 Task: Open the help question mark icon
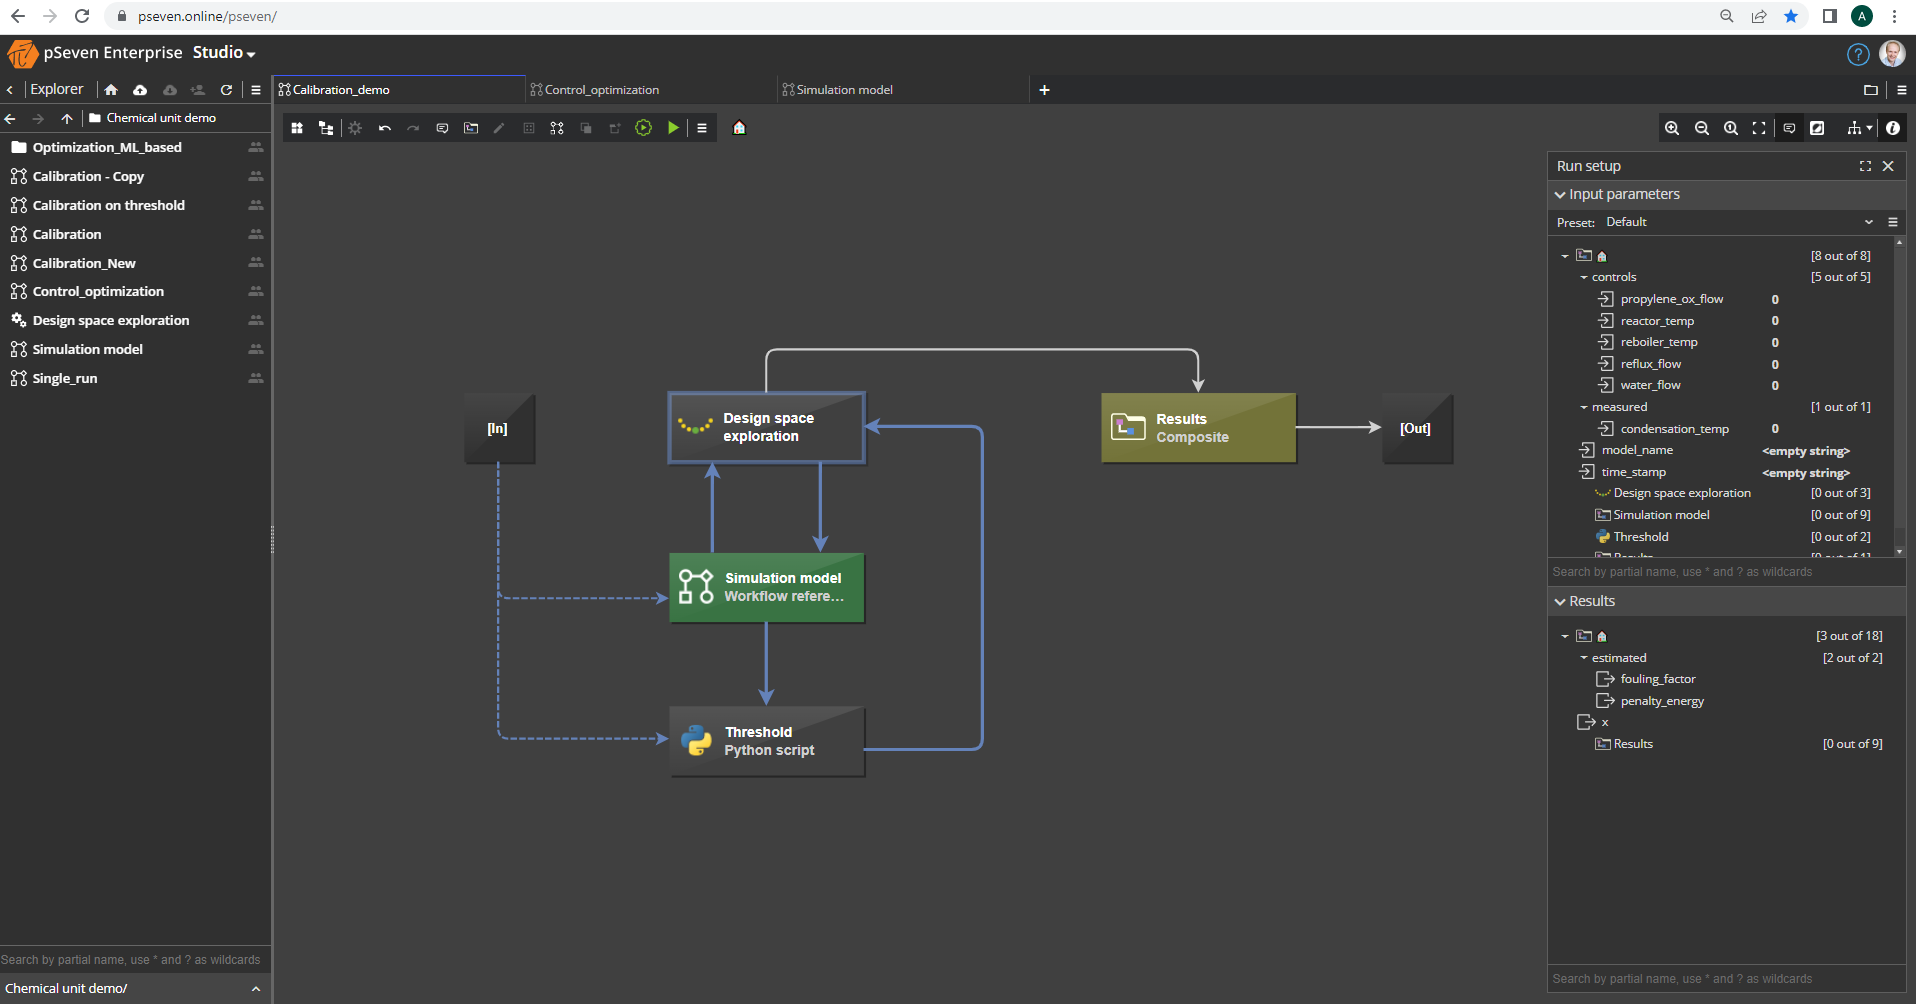tap(1858, 55)
